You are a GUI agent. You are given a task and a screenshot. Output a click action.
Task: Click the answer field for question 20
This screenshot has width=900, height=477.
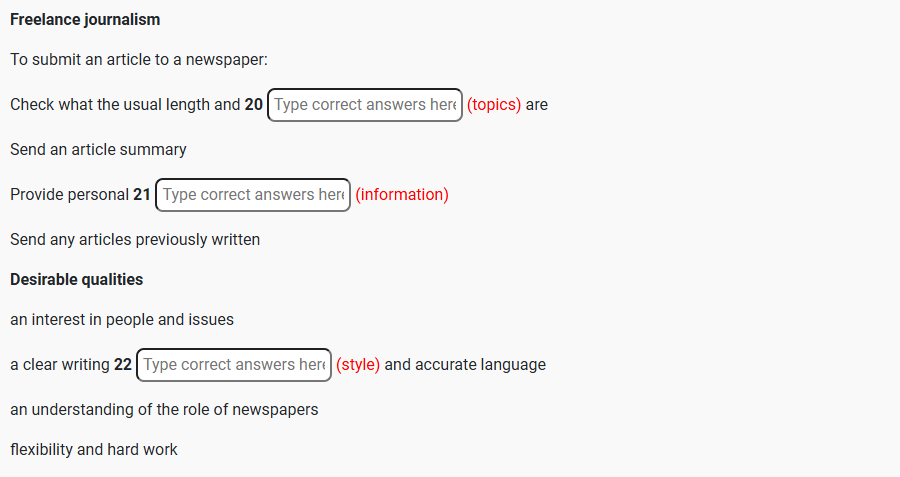pyautogui.click(x=365, y=105)
